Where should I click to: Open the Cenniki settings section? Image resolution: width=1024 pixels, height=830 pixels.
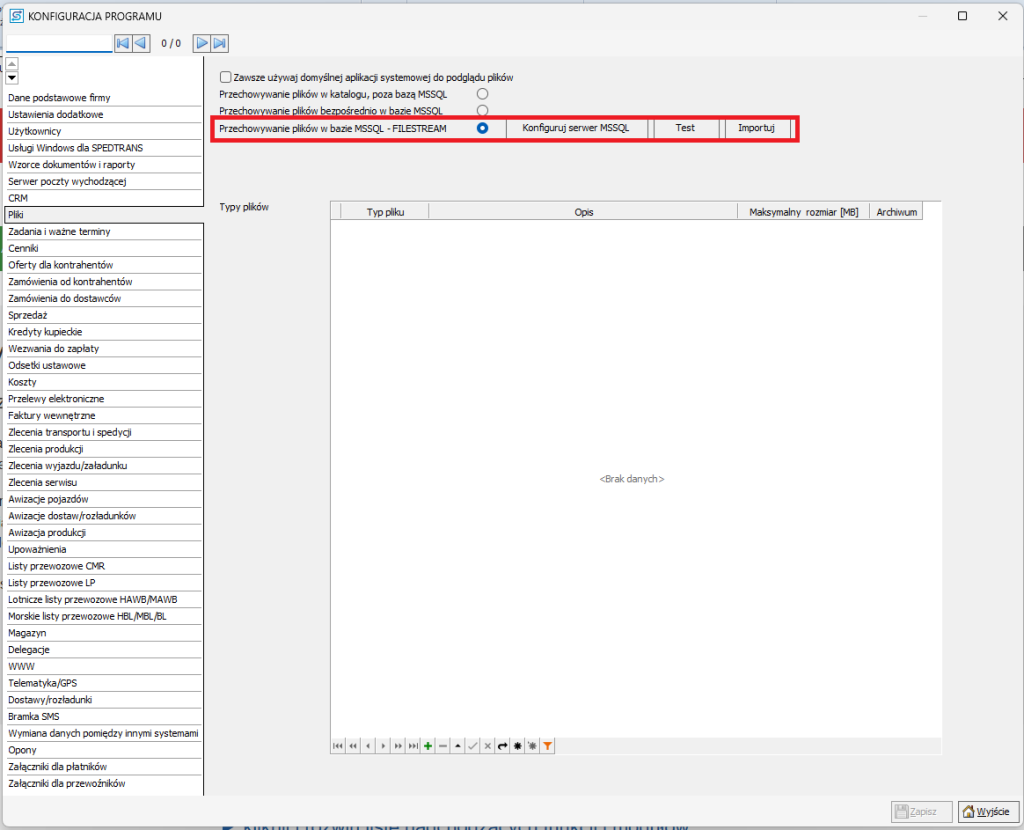(24, 248)
